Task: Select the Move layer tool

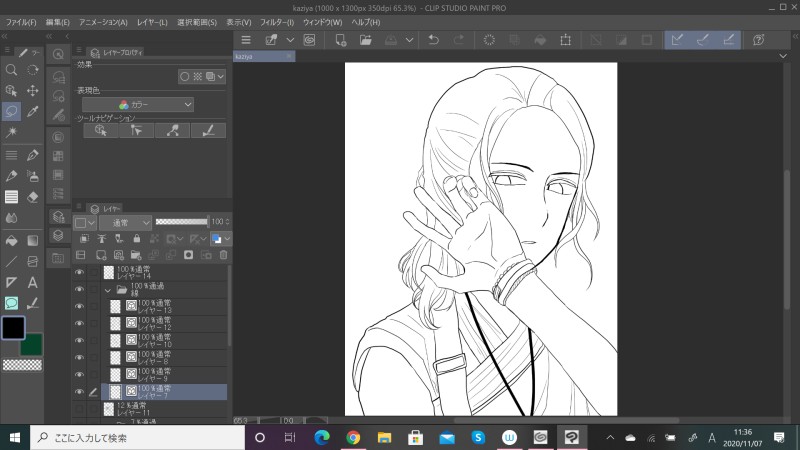Action: (x=33, y=90)
